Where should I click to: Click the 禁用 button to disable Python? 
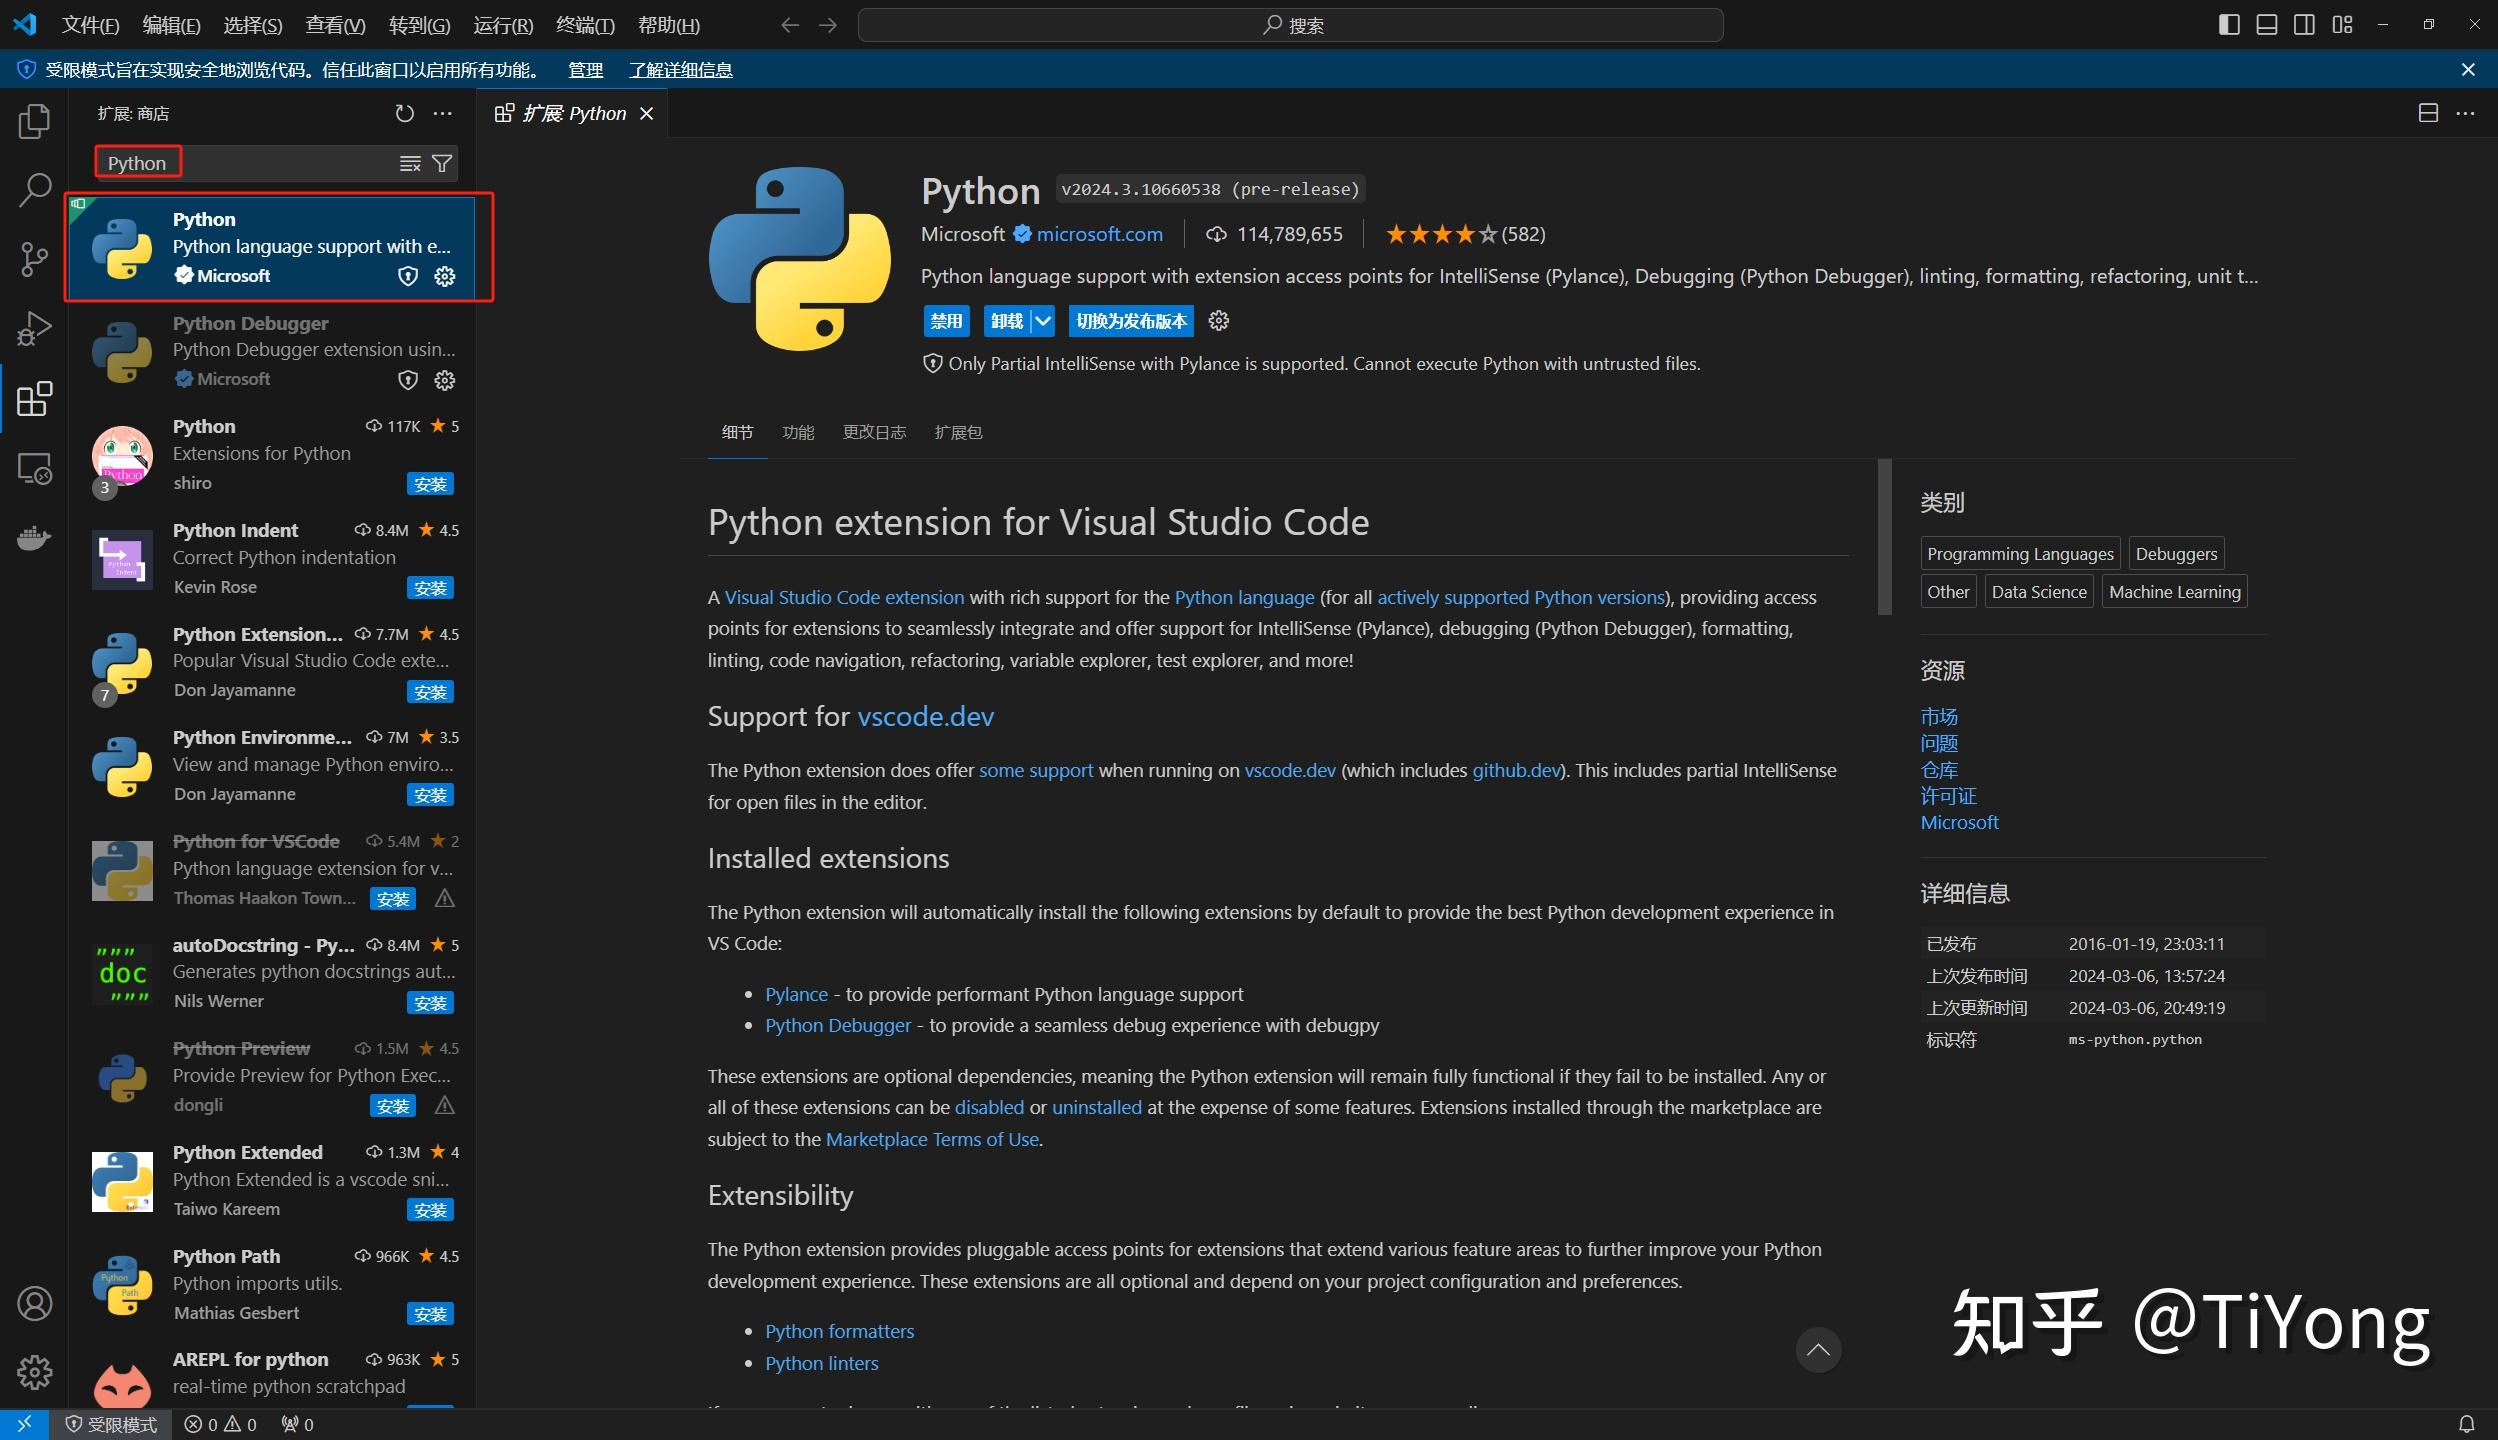click(945, 321)
